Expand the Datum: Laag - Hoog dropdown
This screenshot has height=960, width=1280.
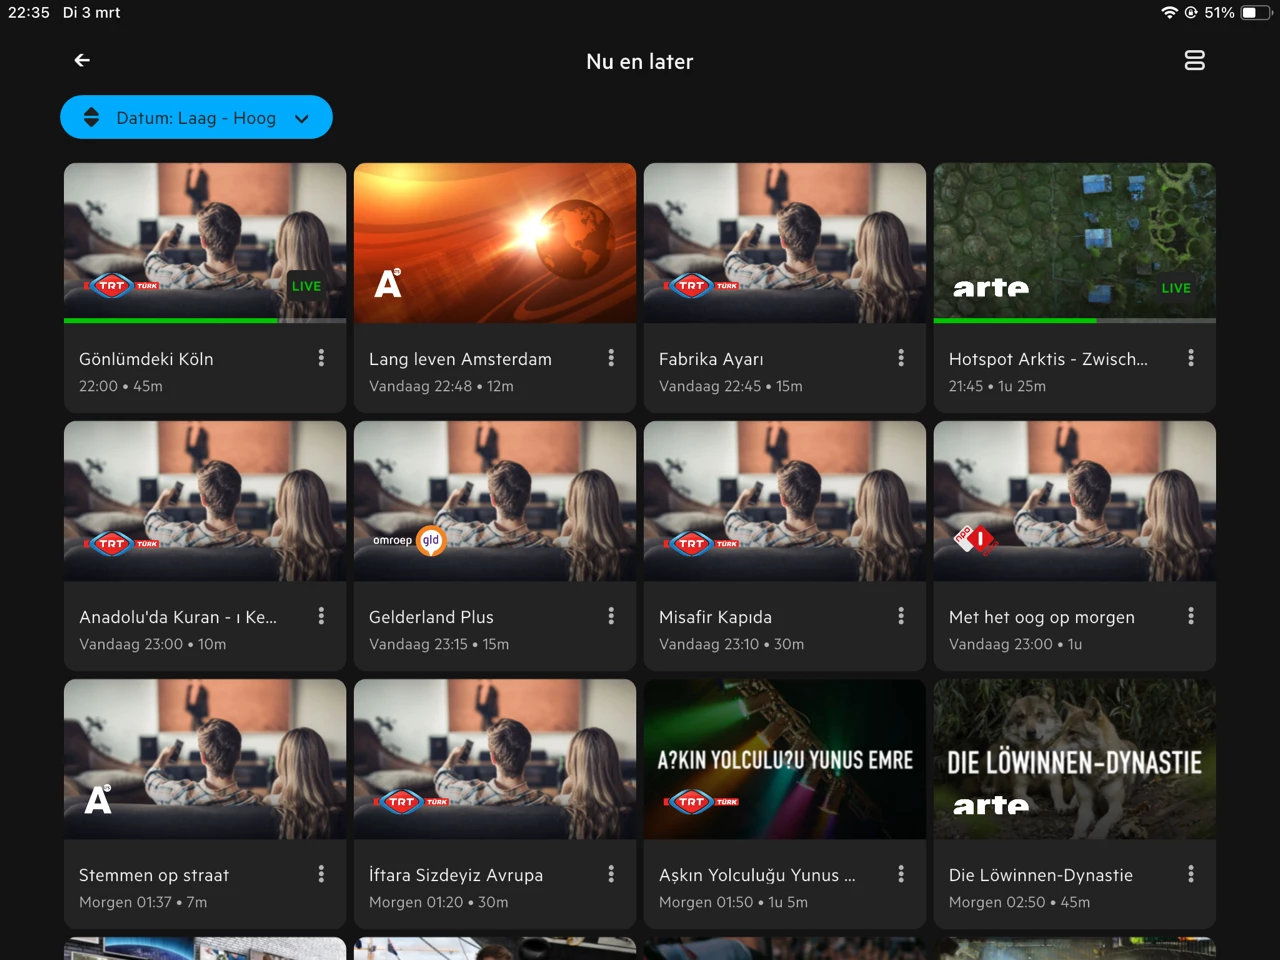(x=196, y=118)
